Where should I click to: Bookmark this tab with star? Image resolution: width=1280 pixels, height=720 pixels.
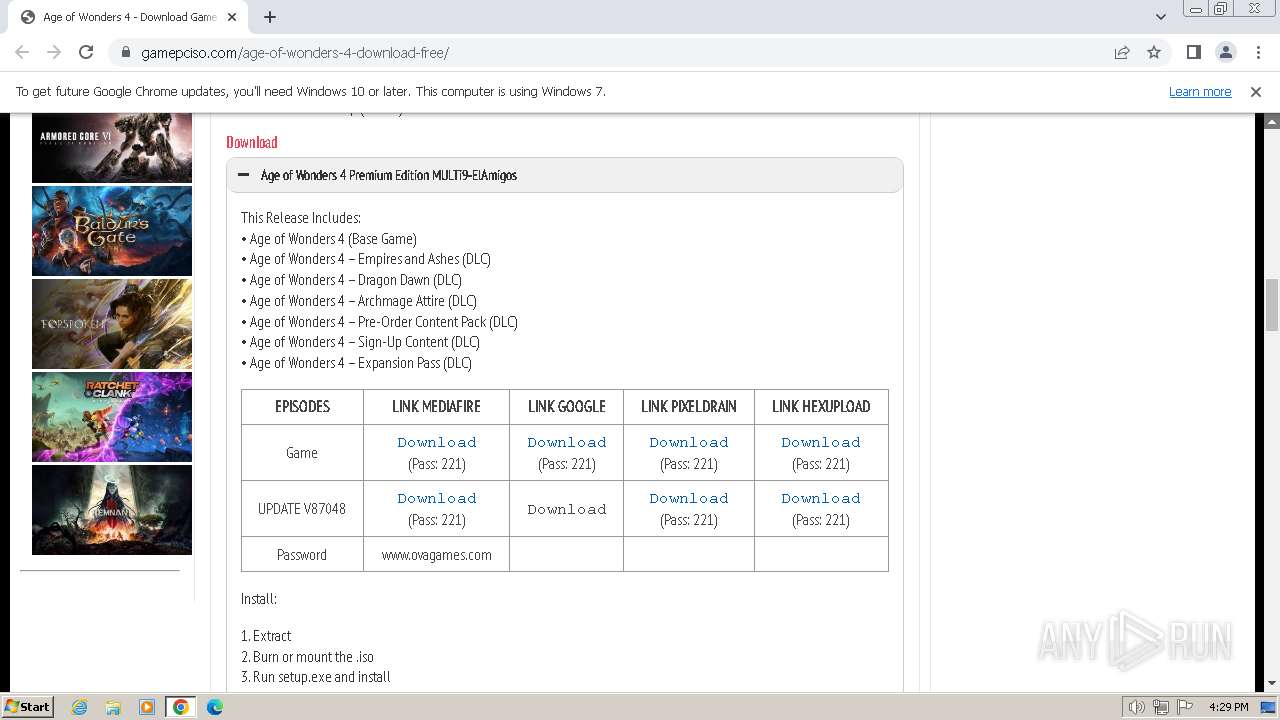[1154, 52]
